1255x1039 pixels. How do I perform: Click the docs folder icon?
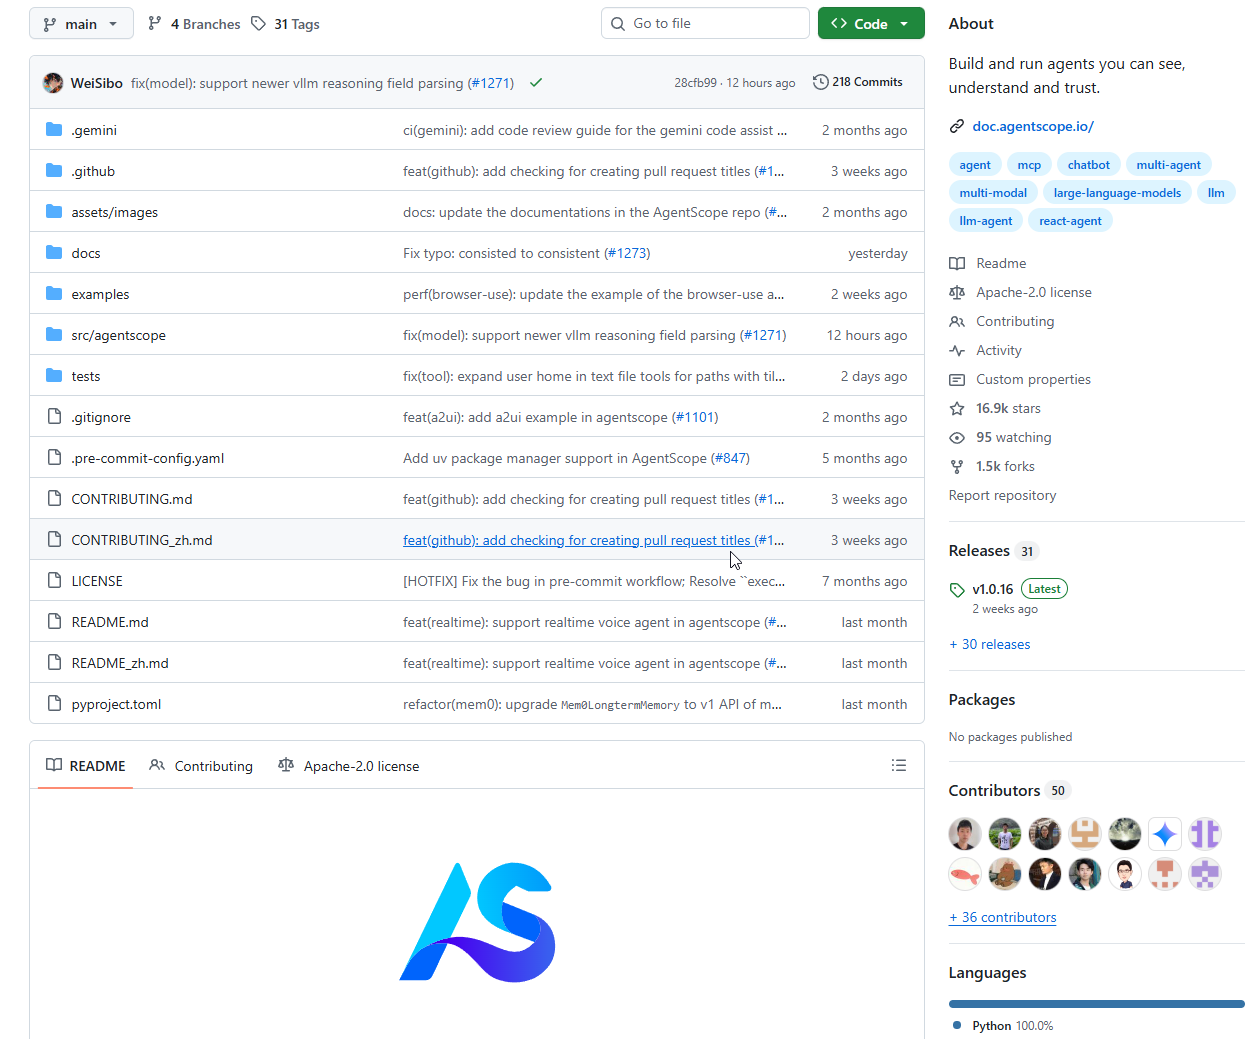point(54,253)
